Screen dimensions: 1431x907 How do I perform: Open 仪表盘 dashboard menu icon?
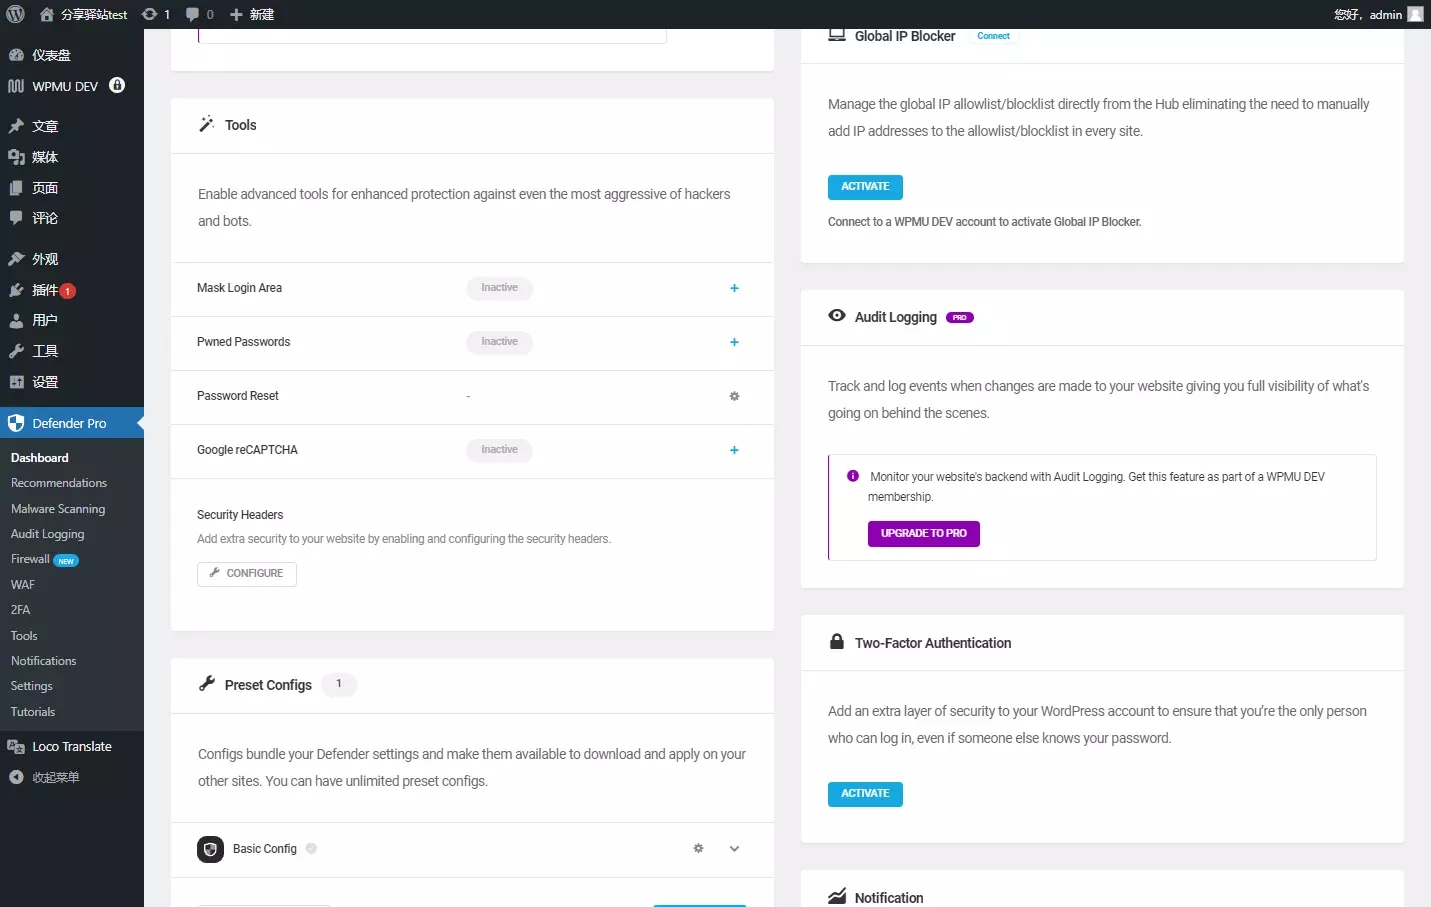[16, 55]
